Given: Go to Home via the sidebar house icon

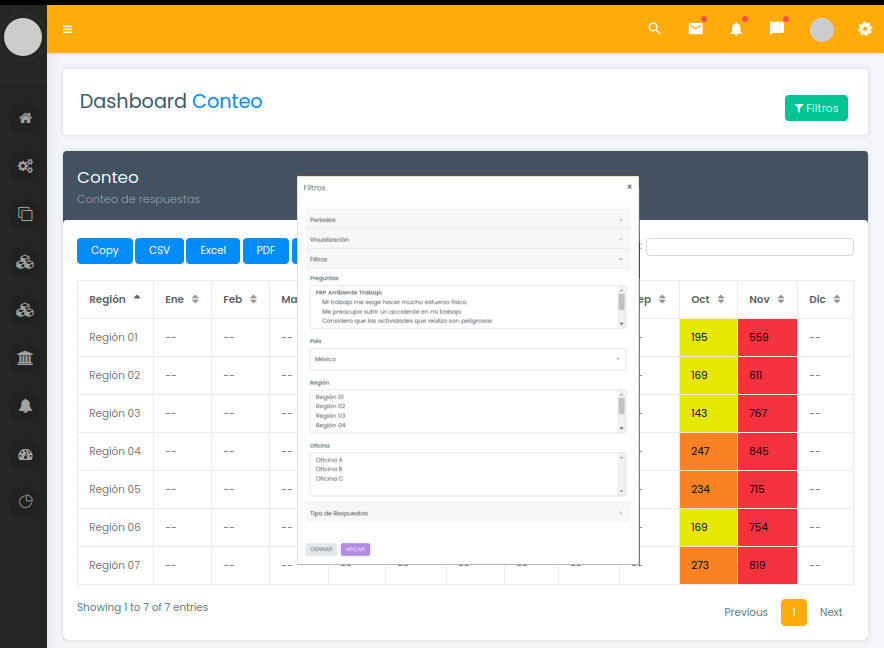Looking at the screenshot, I should pyautogui.click(x=26, y=118).
